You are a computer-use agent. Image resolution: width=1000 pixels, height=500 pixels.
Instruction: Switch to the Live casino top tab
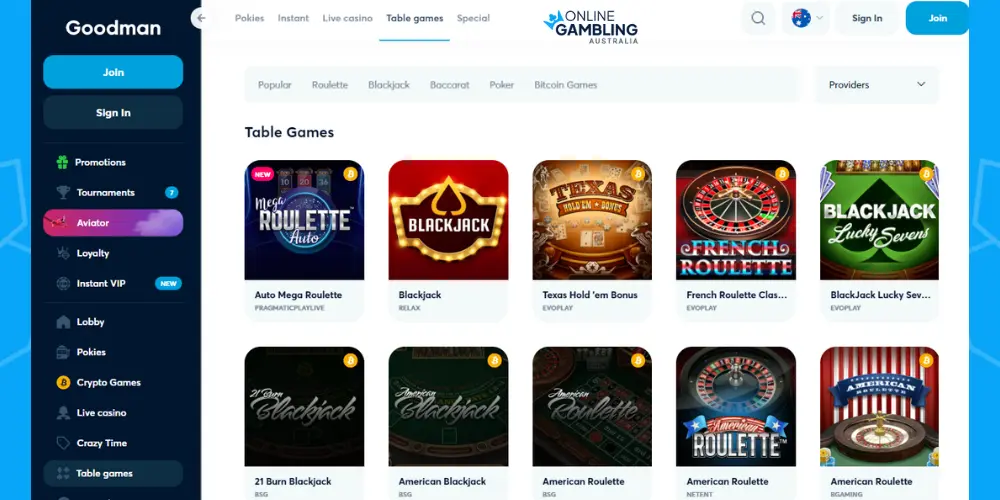tap(348, 18)
